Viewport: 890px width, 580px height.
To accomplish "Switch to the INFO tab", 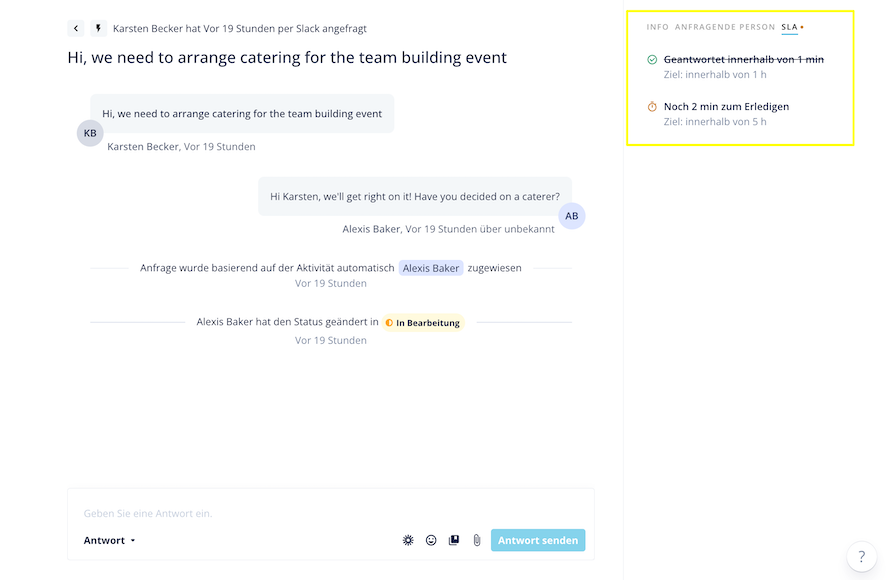I will coord(657,27).
